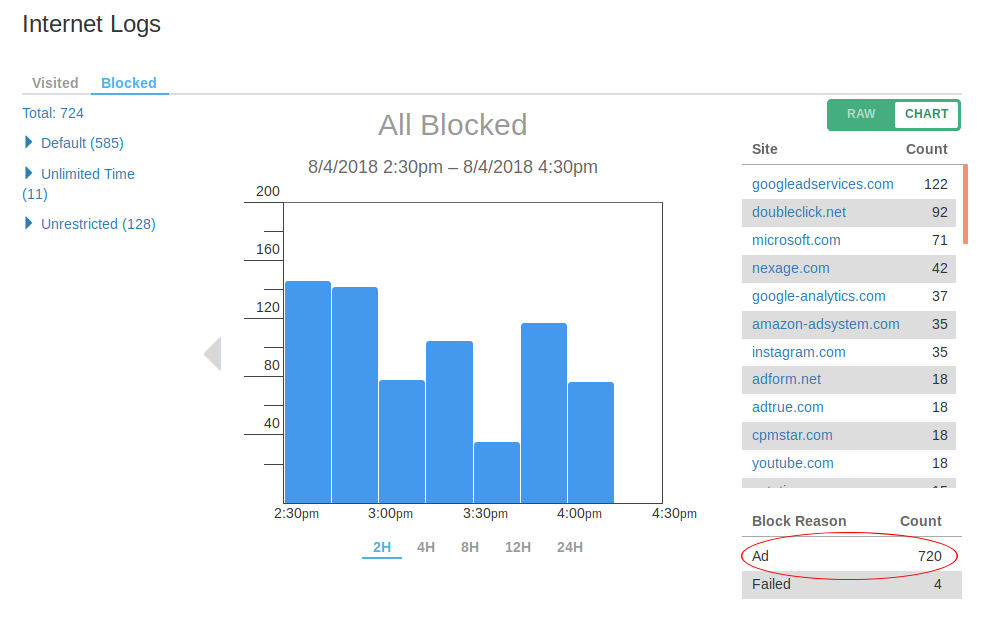Image resolution: width=989 pixels, height=627 pixels.
Task: Expand the Default (585) group
Action: [81, 143]
